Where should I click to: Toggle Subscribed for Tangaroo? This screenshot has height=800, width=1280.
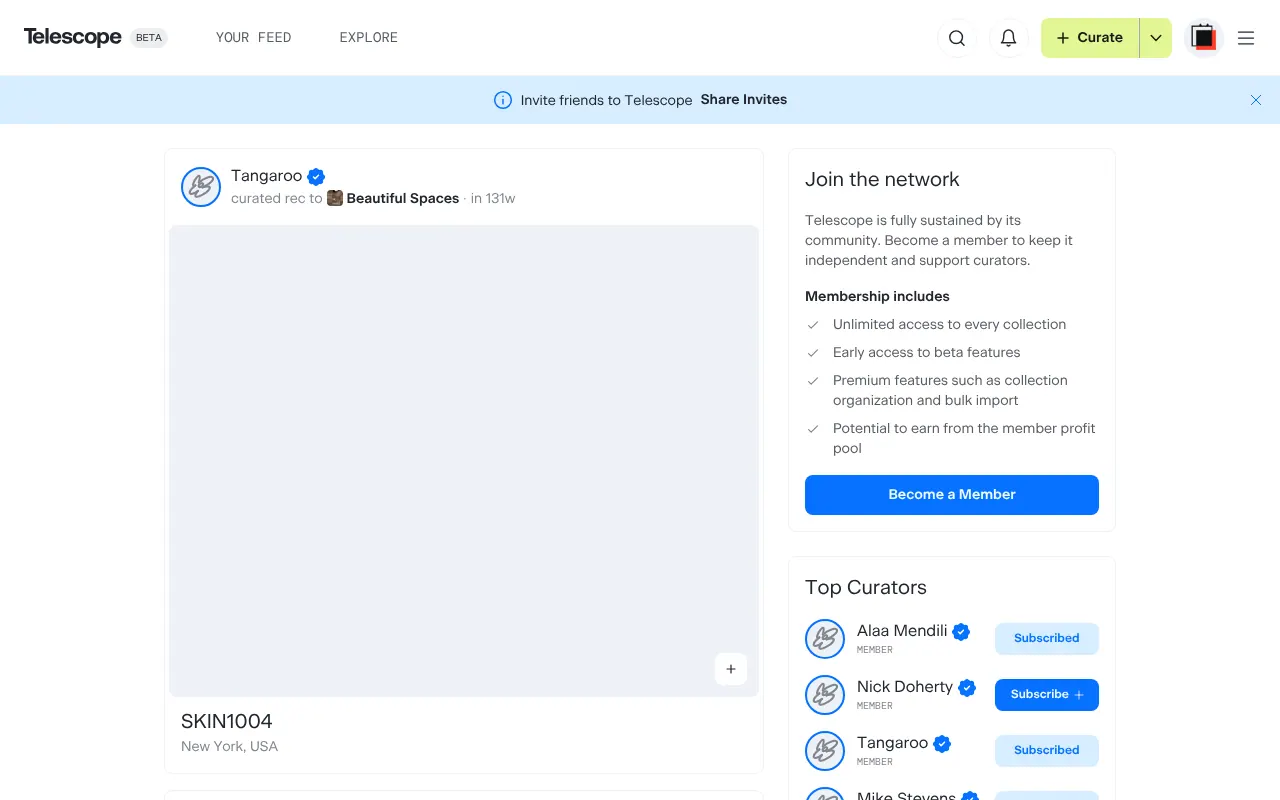1047,751
